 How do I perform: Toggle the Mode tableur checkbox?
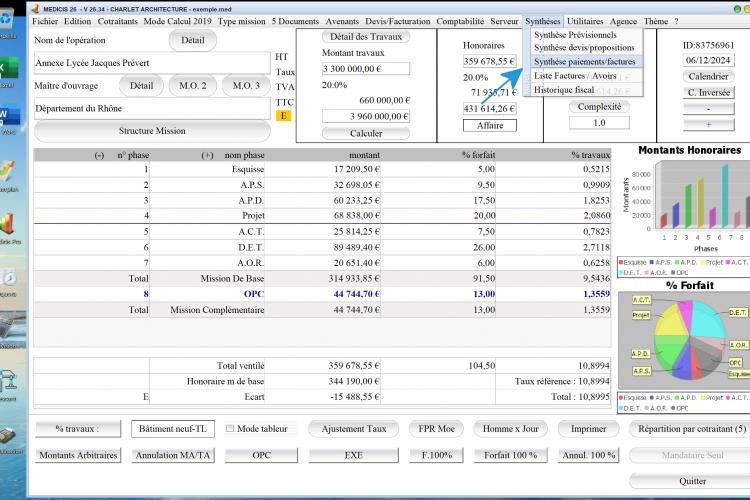click(230, 429)
